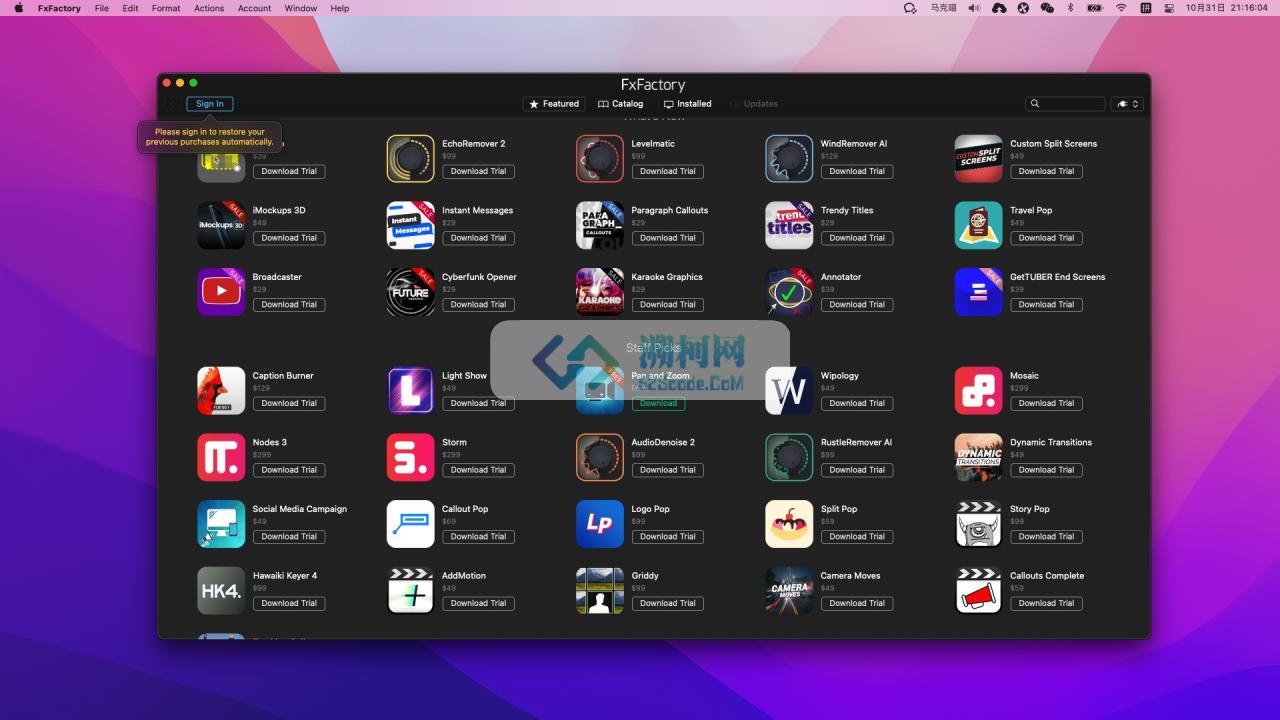Viewport: 1280px width, 720px height.
Task: Open the Apple menu
Action: click(17, 8)
